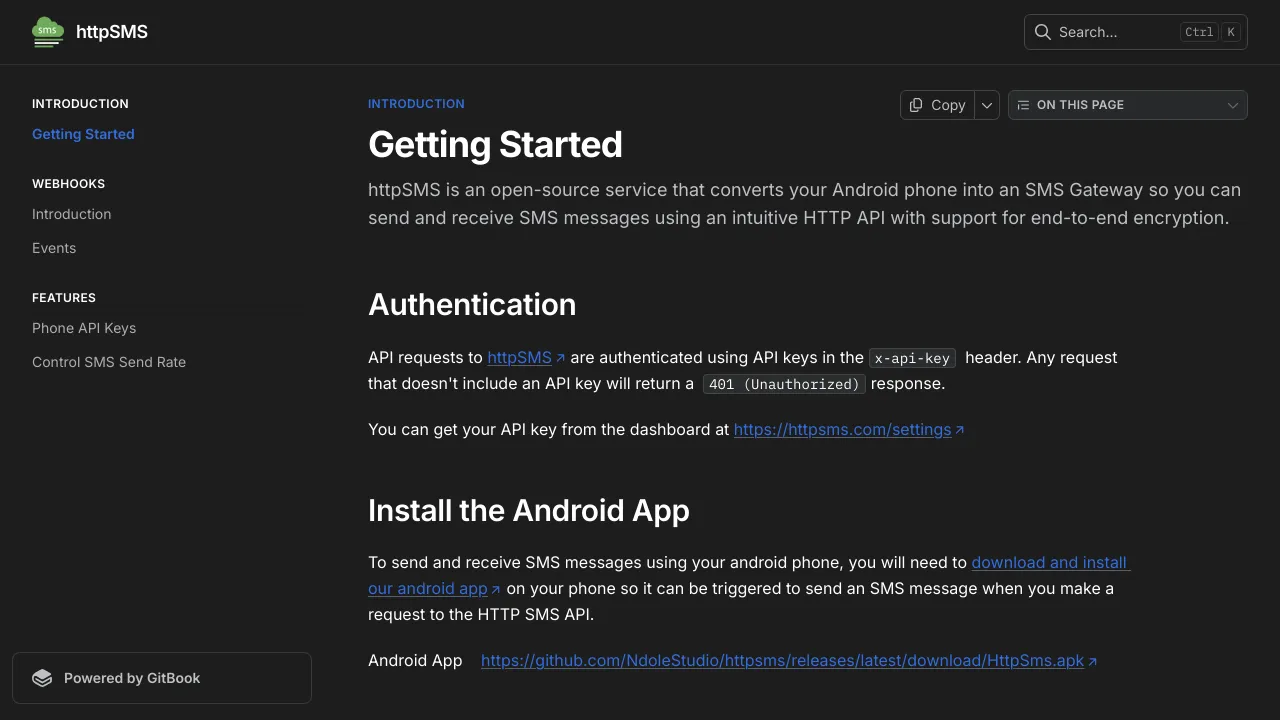Click the Authentication heading
This screenshot has width=1280, height=720.
[472, 304]
